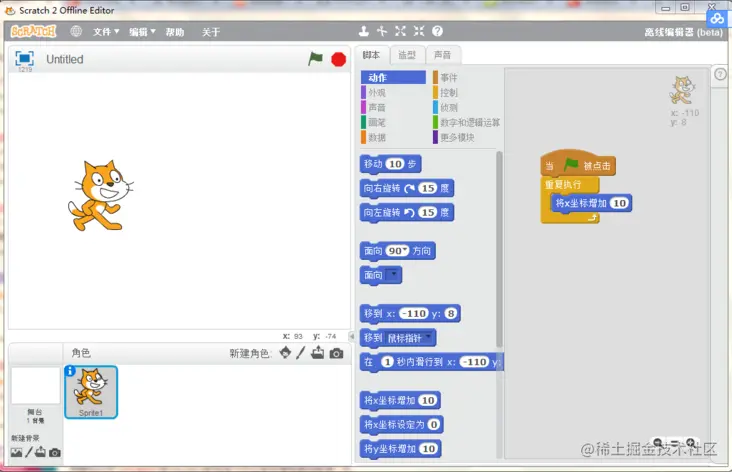The height and width of the screenshot is (472, 732).
Task: Select the 动作 block category
Action: point(393,77)
